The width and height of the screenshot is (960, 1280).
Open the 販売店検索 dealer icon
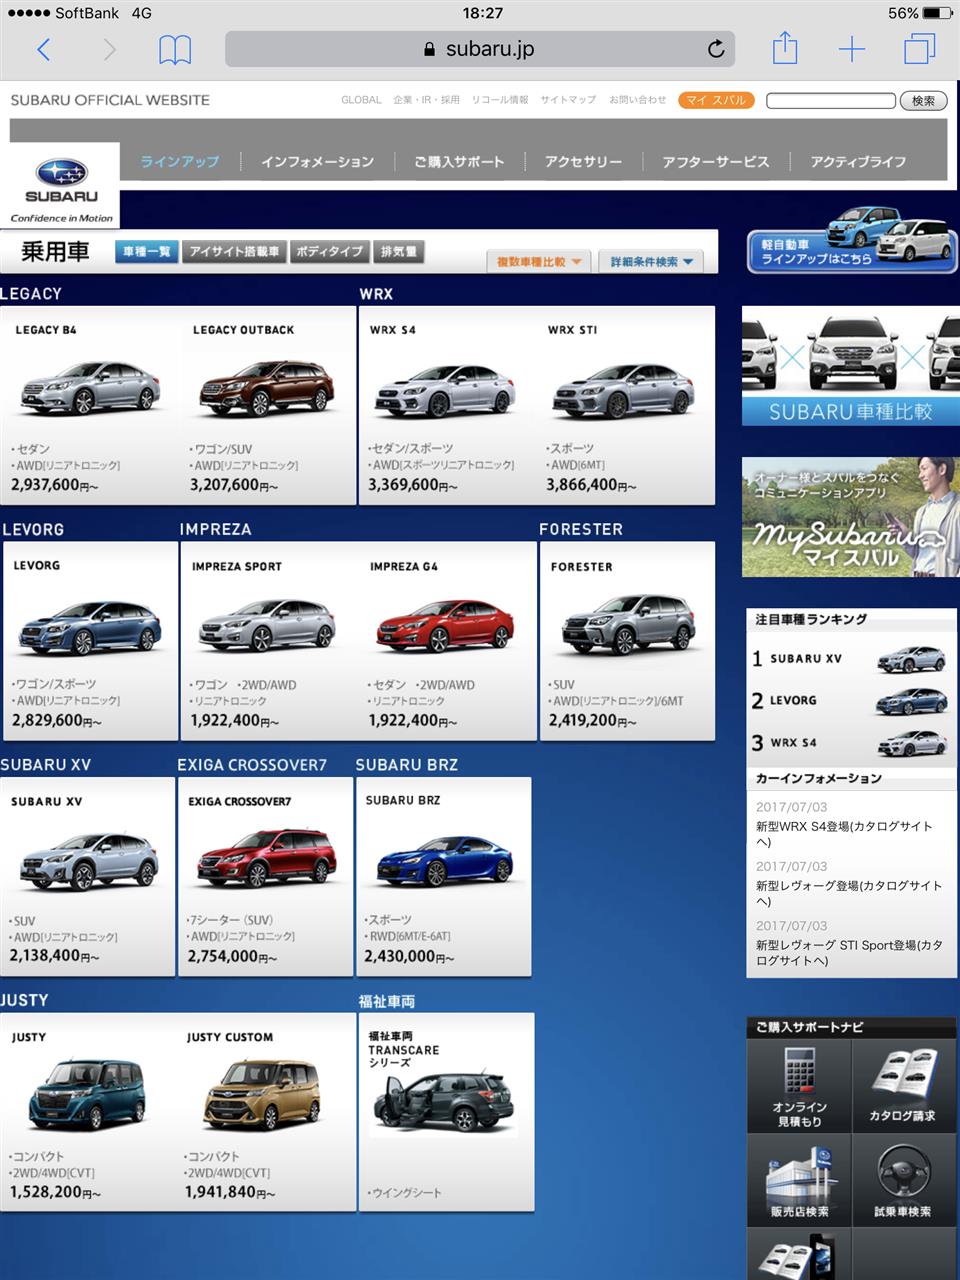point(799,1180)
